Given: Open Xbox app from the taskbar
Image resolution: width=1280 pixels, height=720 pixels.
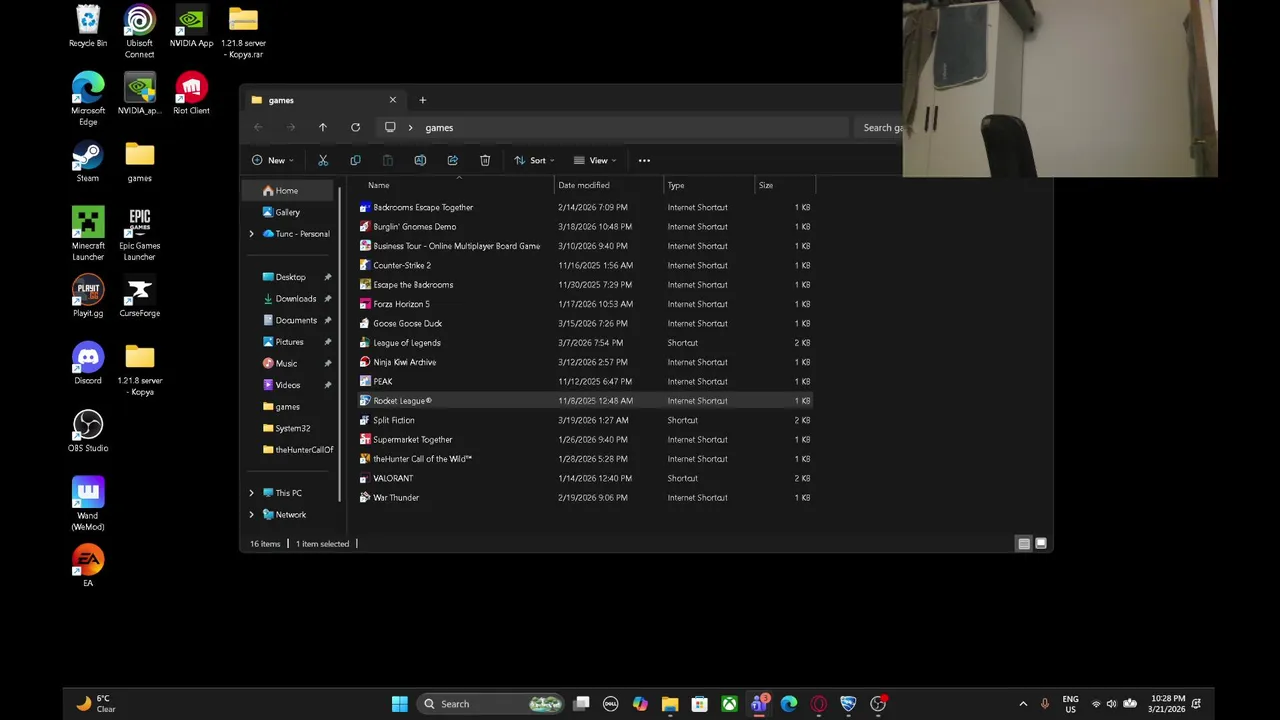Looking at the screenshot, I should pyautogui.click(x=730, y=704).
